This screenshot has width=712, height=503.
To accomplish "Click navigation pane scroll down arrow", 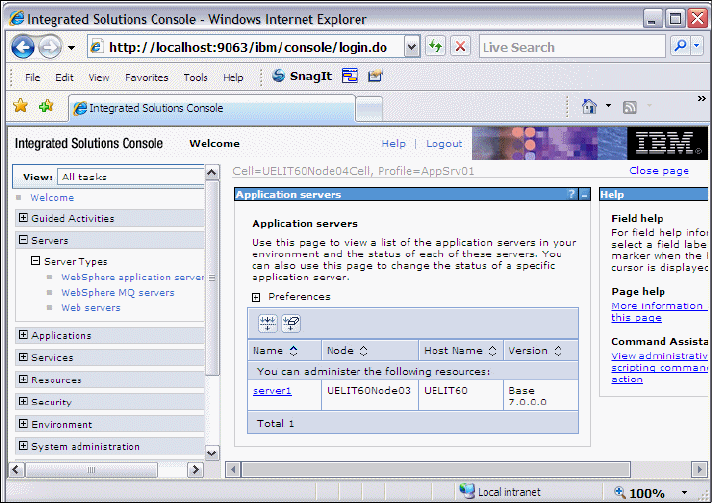I will 212,453.
